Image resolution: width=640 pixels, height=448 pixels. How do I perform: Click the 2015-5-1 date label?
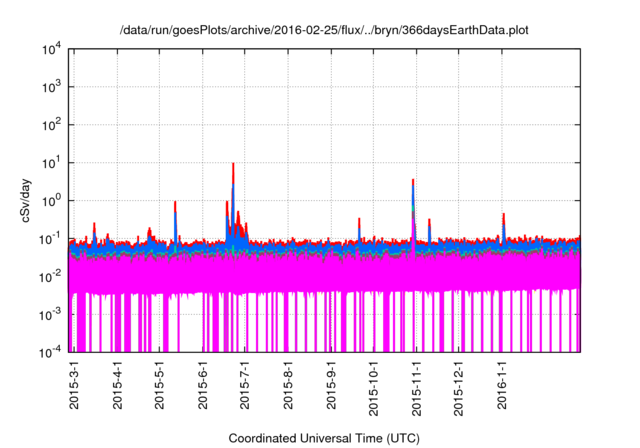(159, 385)
